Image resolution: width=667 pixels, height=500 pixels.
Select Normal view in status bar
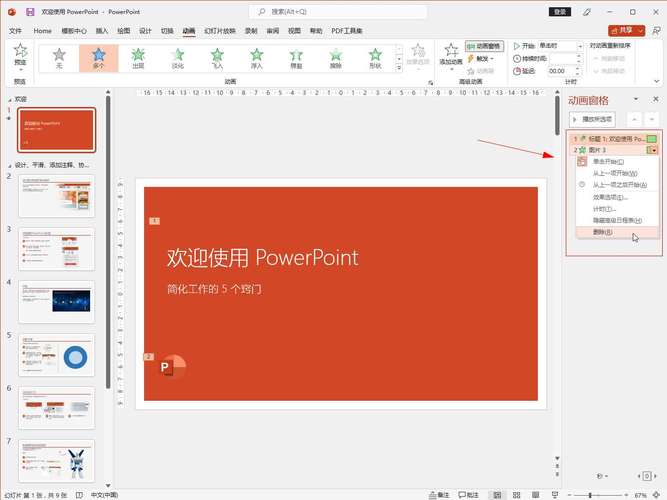point(497,495)
